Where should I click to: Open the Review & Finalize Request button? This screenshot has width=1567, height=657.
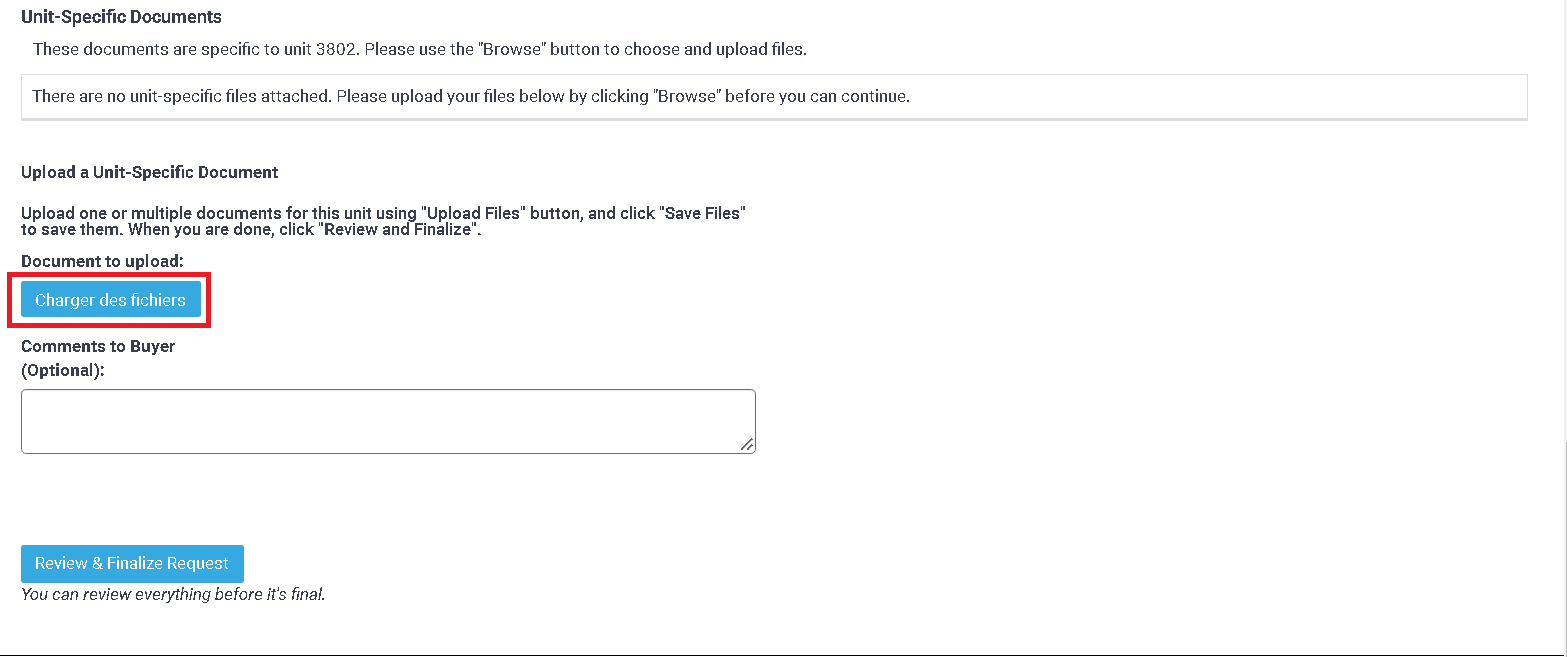132,564
